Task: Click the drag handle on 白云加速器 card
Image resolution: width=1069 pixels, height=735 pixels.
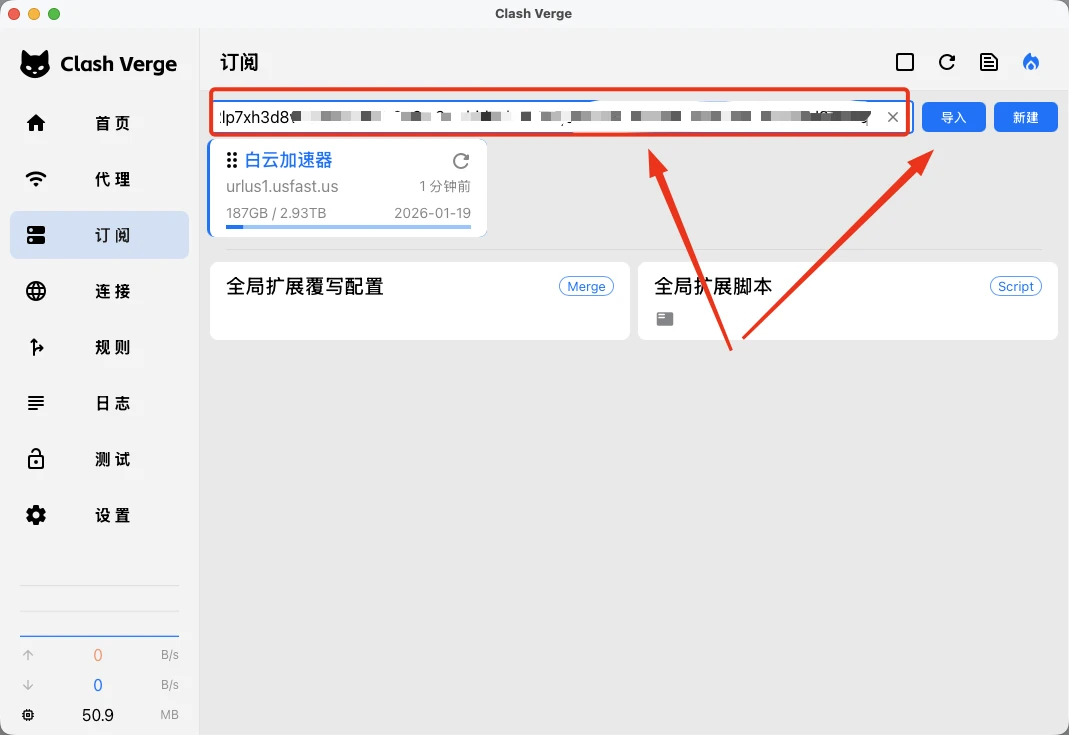Action: pyautogui.click(x=234, y=160)
